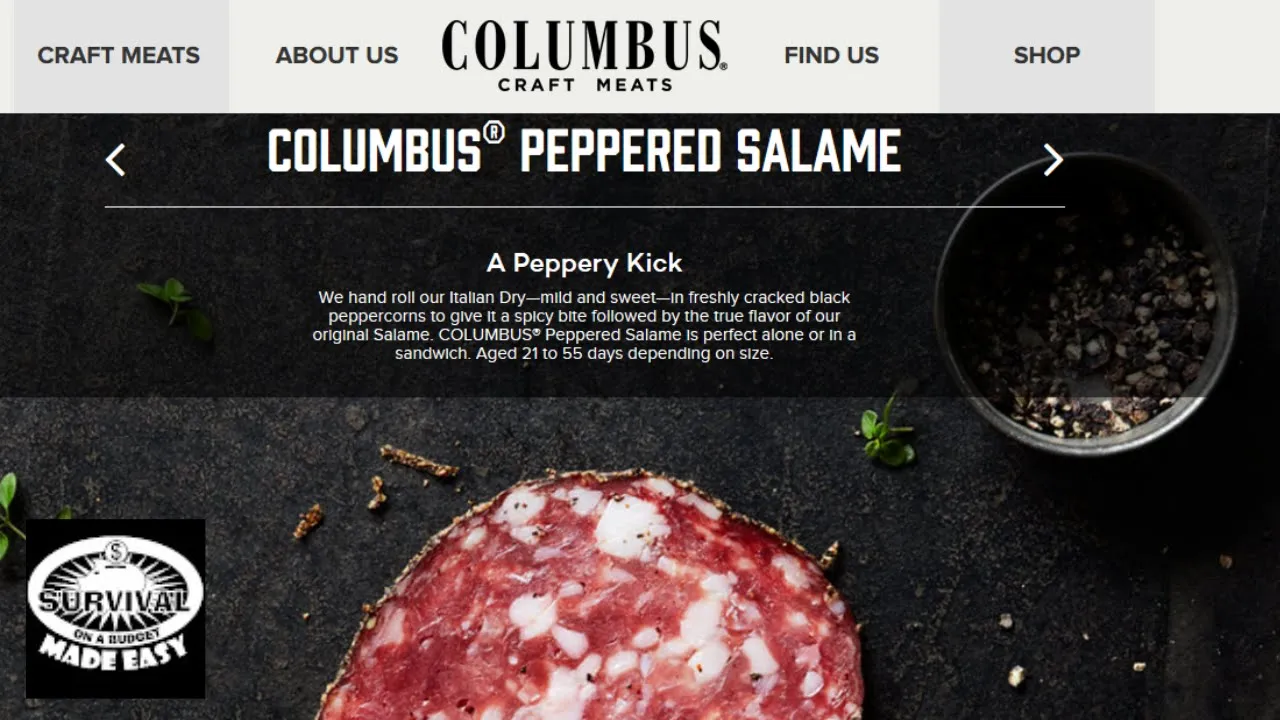Advance to next product with right chevron

click(x=1053, y=159)
